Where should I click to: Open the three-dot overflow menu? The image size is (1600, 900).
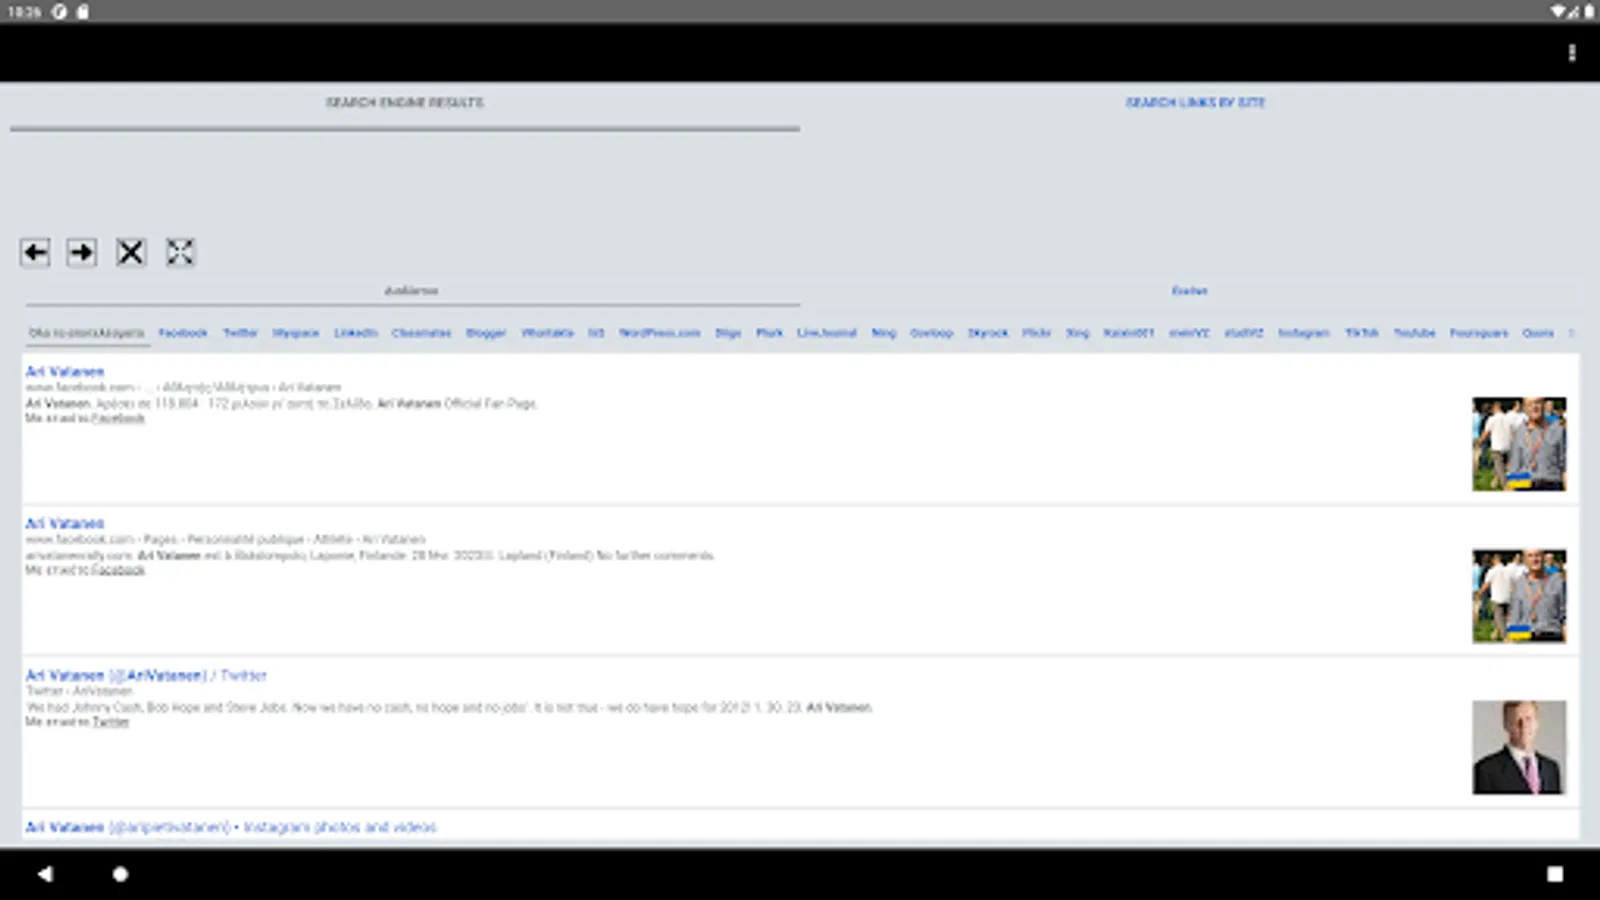point(1572,52)
